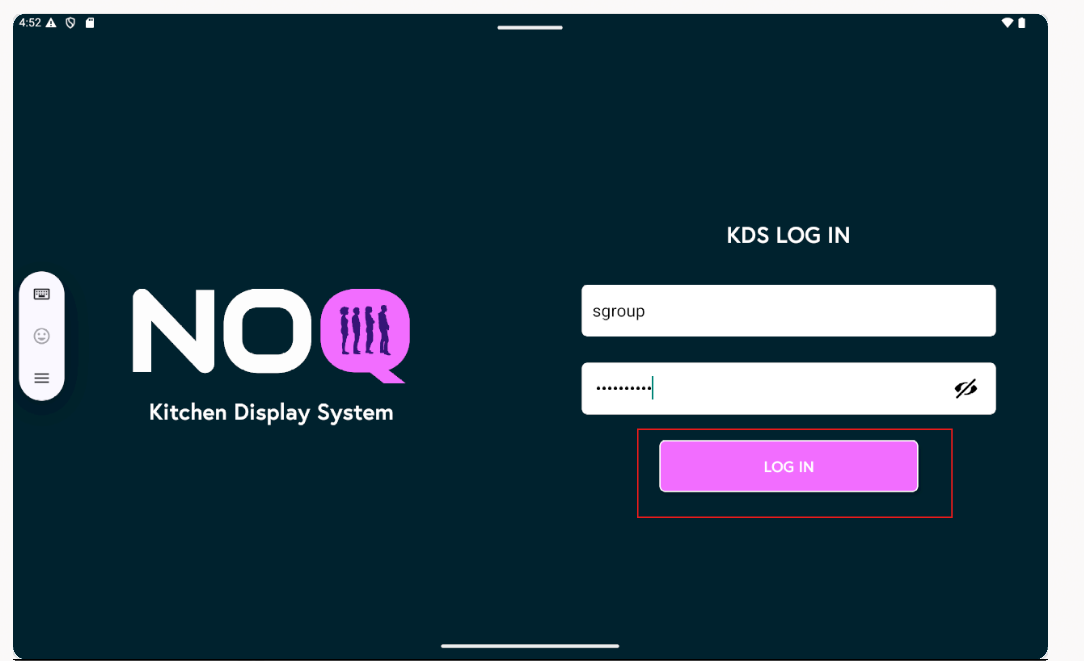1084x661 pixels.
Task: Show password using crossed-eye toggle
Action: [965, 389]
